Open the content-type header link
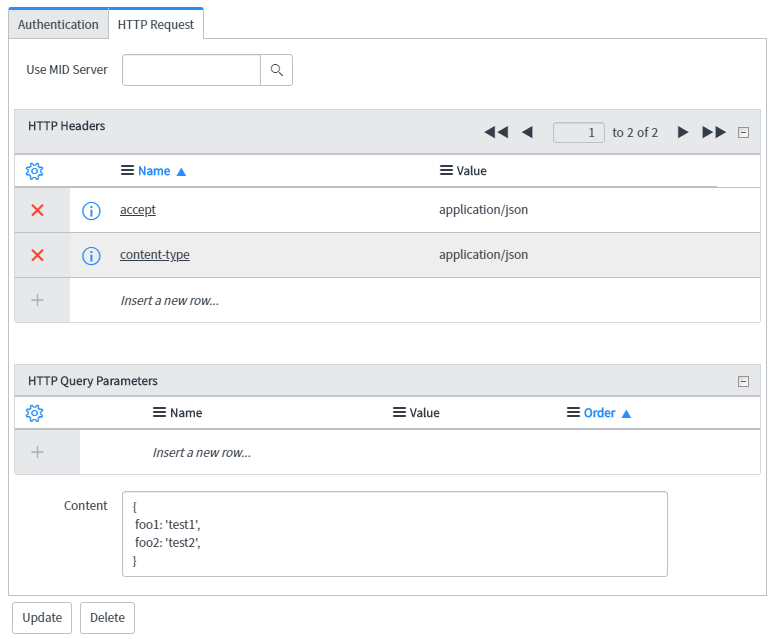 (155, 255)
